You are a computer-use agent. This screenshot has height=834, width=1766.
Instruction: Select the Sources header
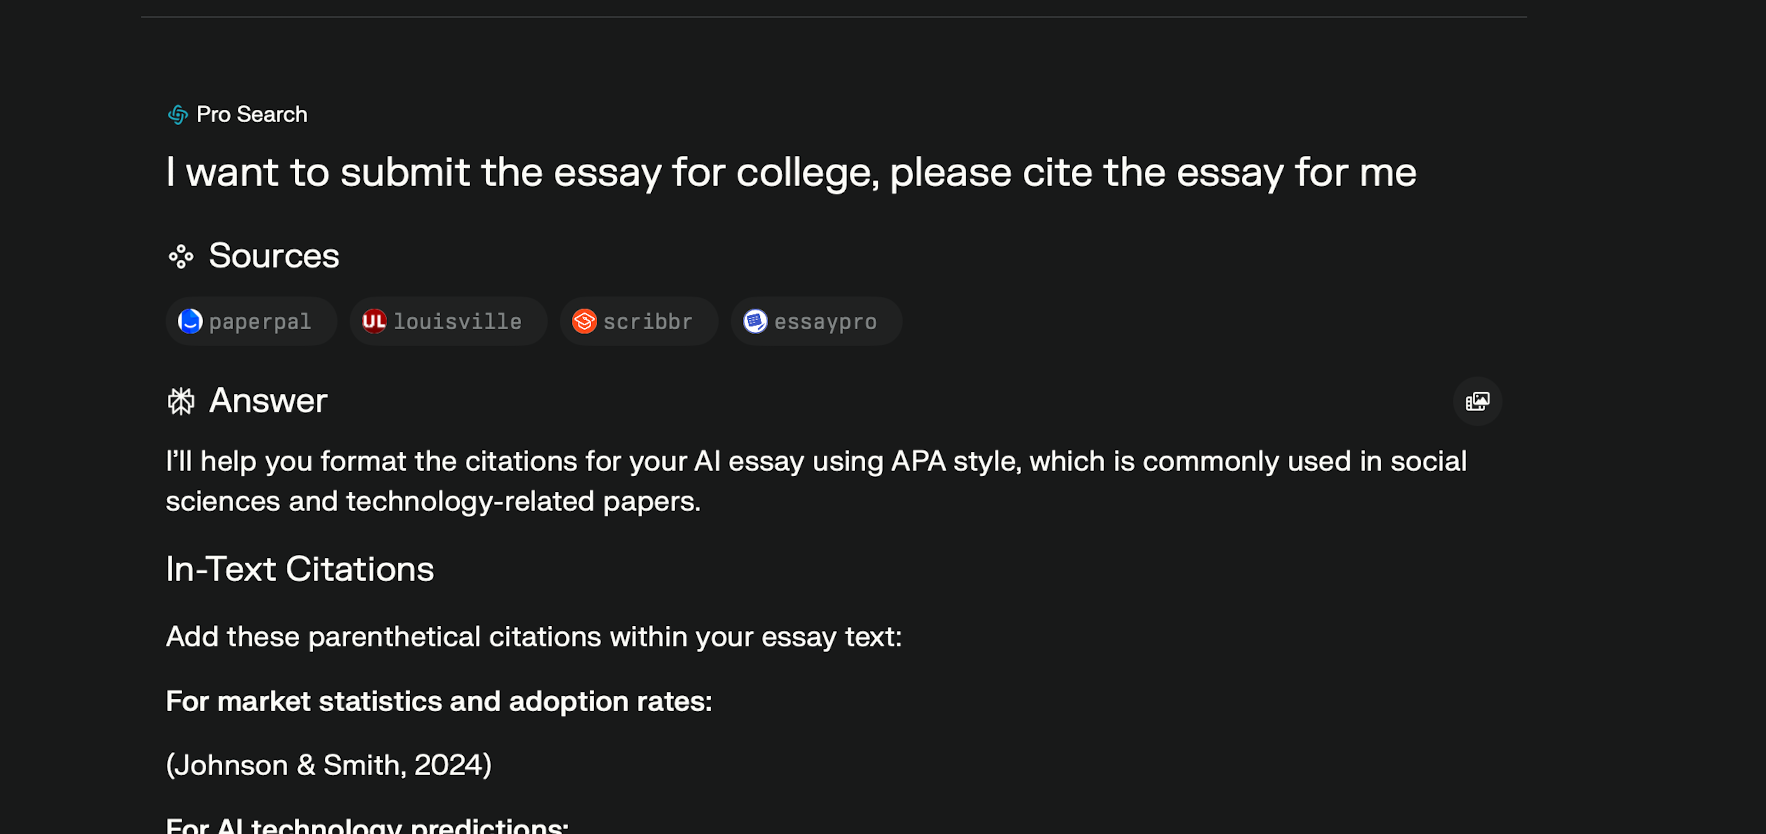click(272, 257)
